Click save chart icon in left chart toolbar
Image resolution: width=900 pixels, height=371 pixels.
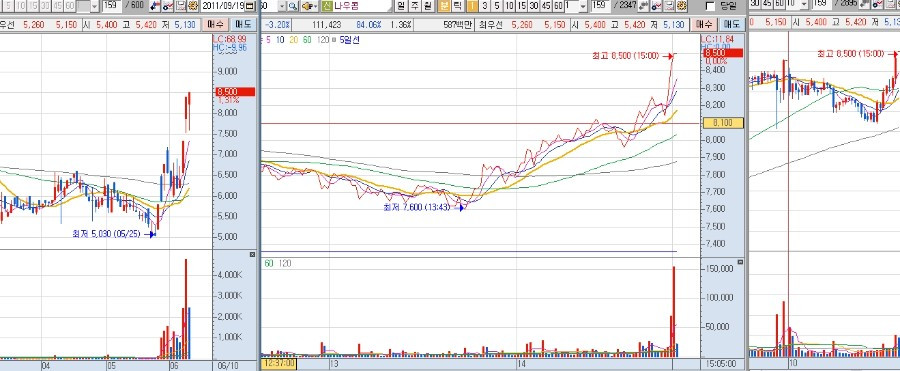[181, 6]
